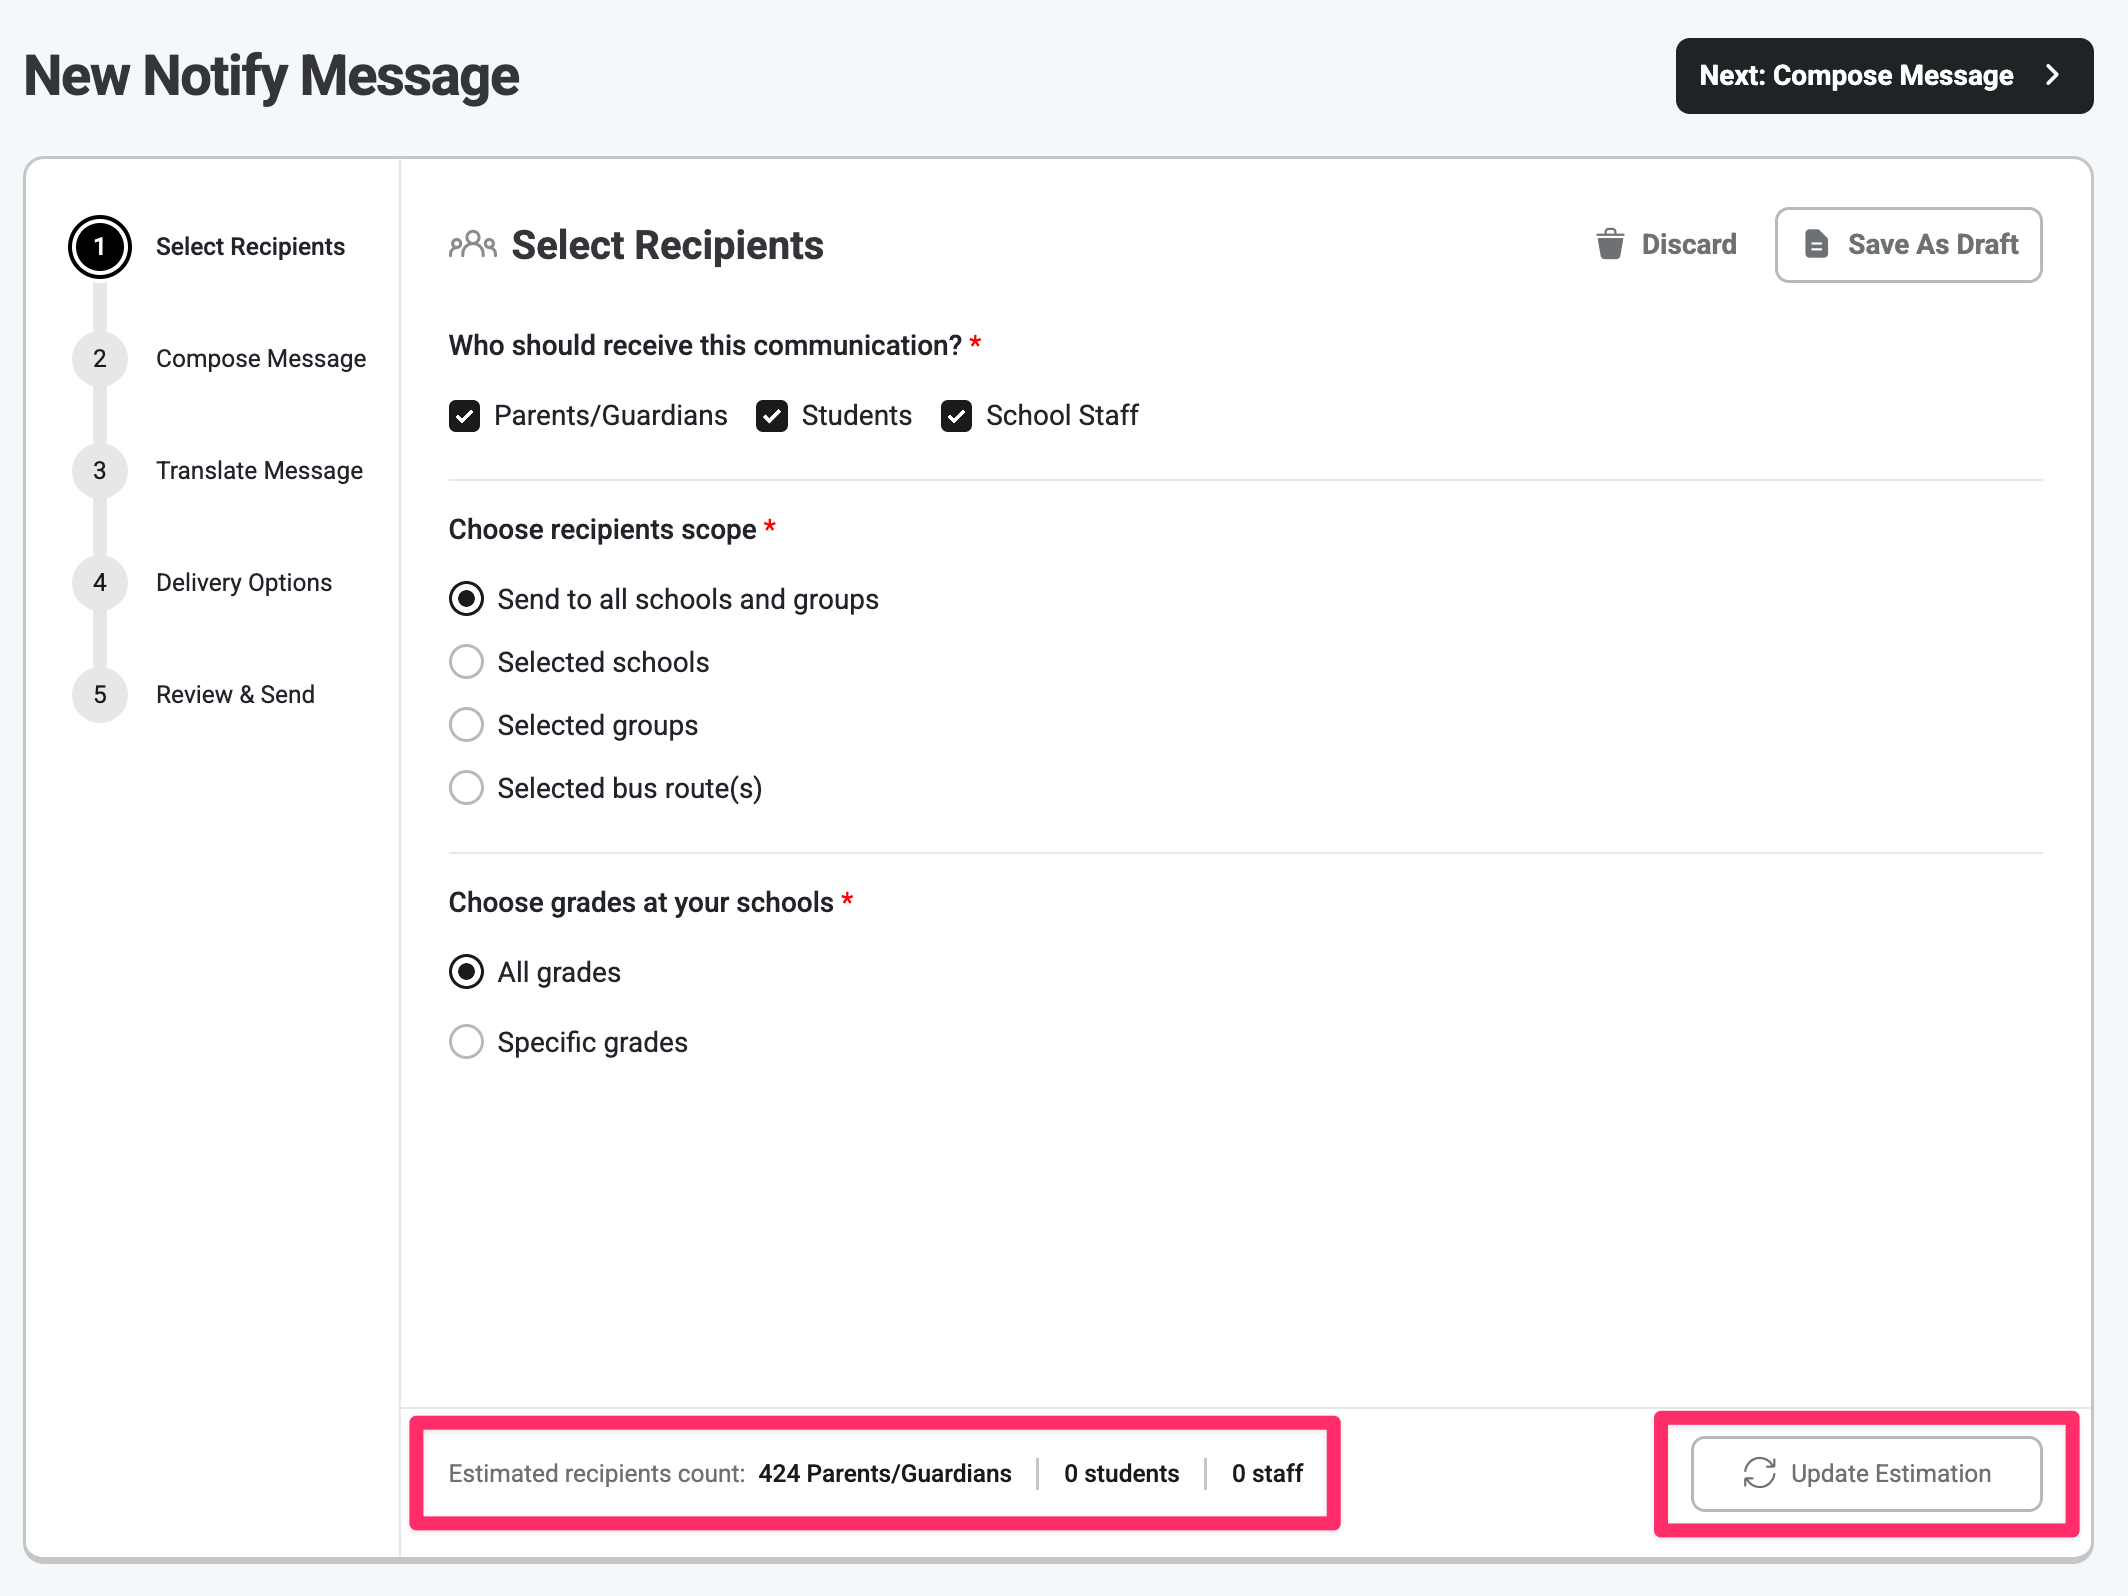
Task: Pick the Specific grades radio button
Action: pos(466,1042)
